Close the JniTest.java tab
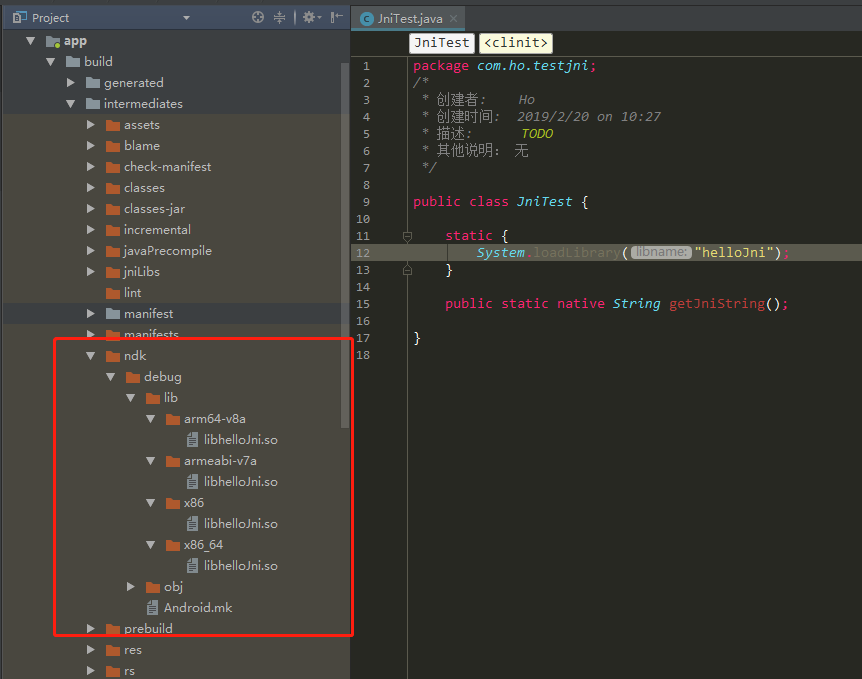This screenshot has width=862, height=679. click(454, 19)
